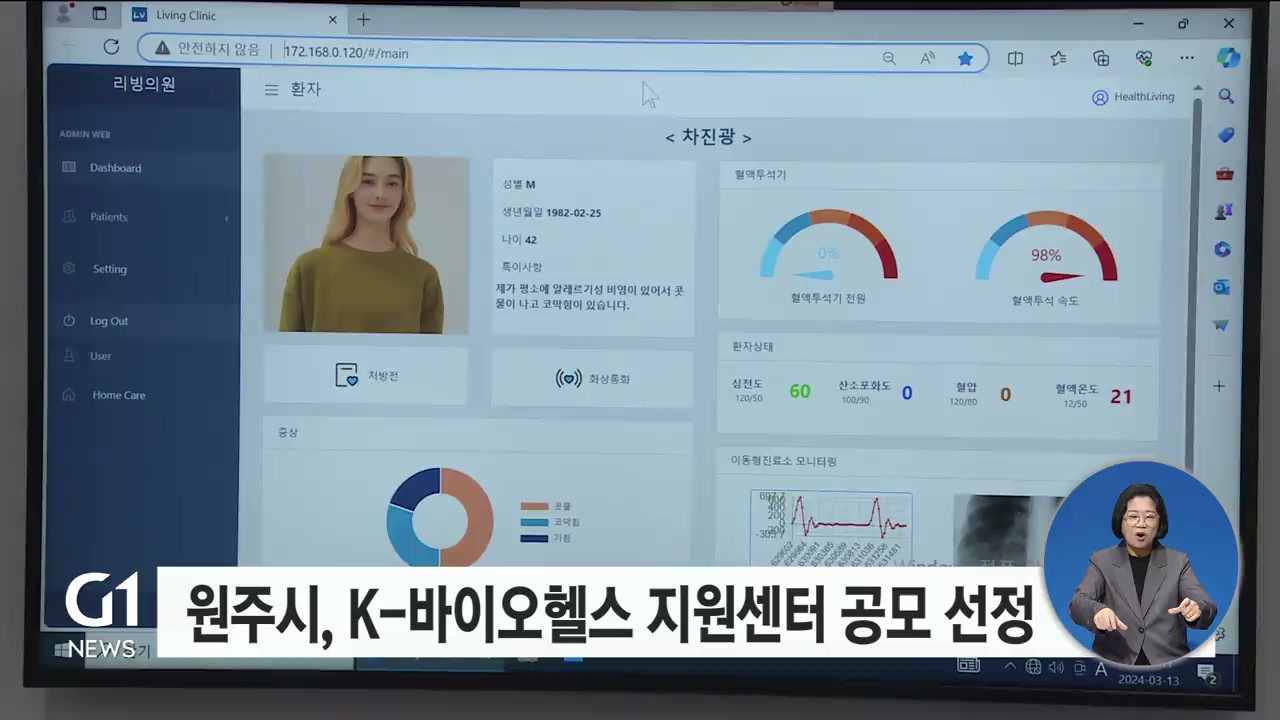
Task: Click the patient profile photo
Action: point(366,245)
